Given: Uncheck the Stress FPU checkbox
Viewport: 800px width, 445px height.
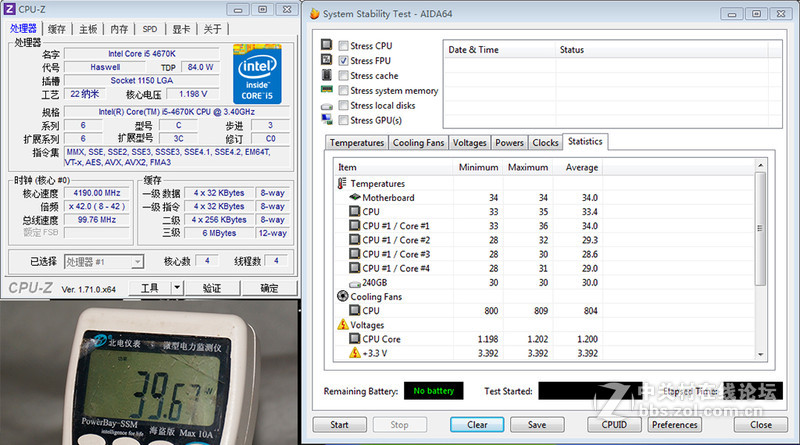Looking at the screenshot, I should pyautogui.click(x=344, y=61).
